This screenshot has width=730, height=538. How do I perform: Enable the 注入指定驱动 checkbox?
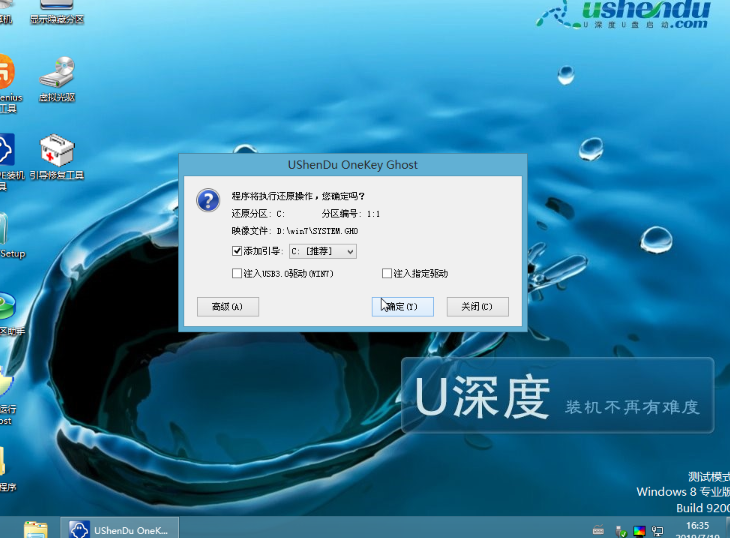[x=386, y=273]
